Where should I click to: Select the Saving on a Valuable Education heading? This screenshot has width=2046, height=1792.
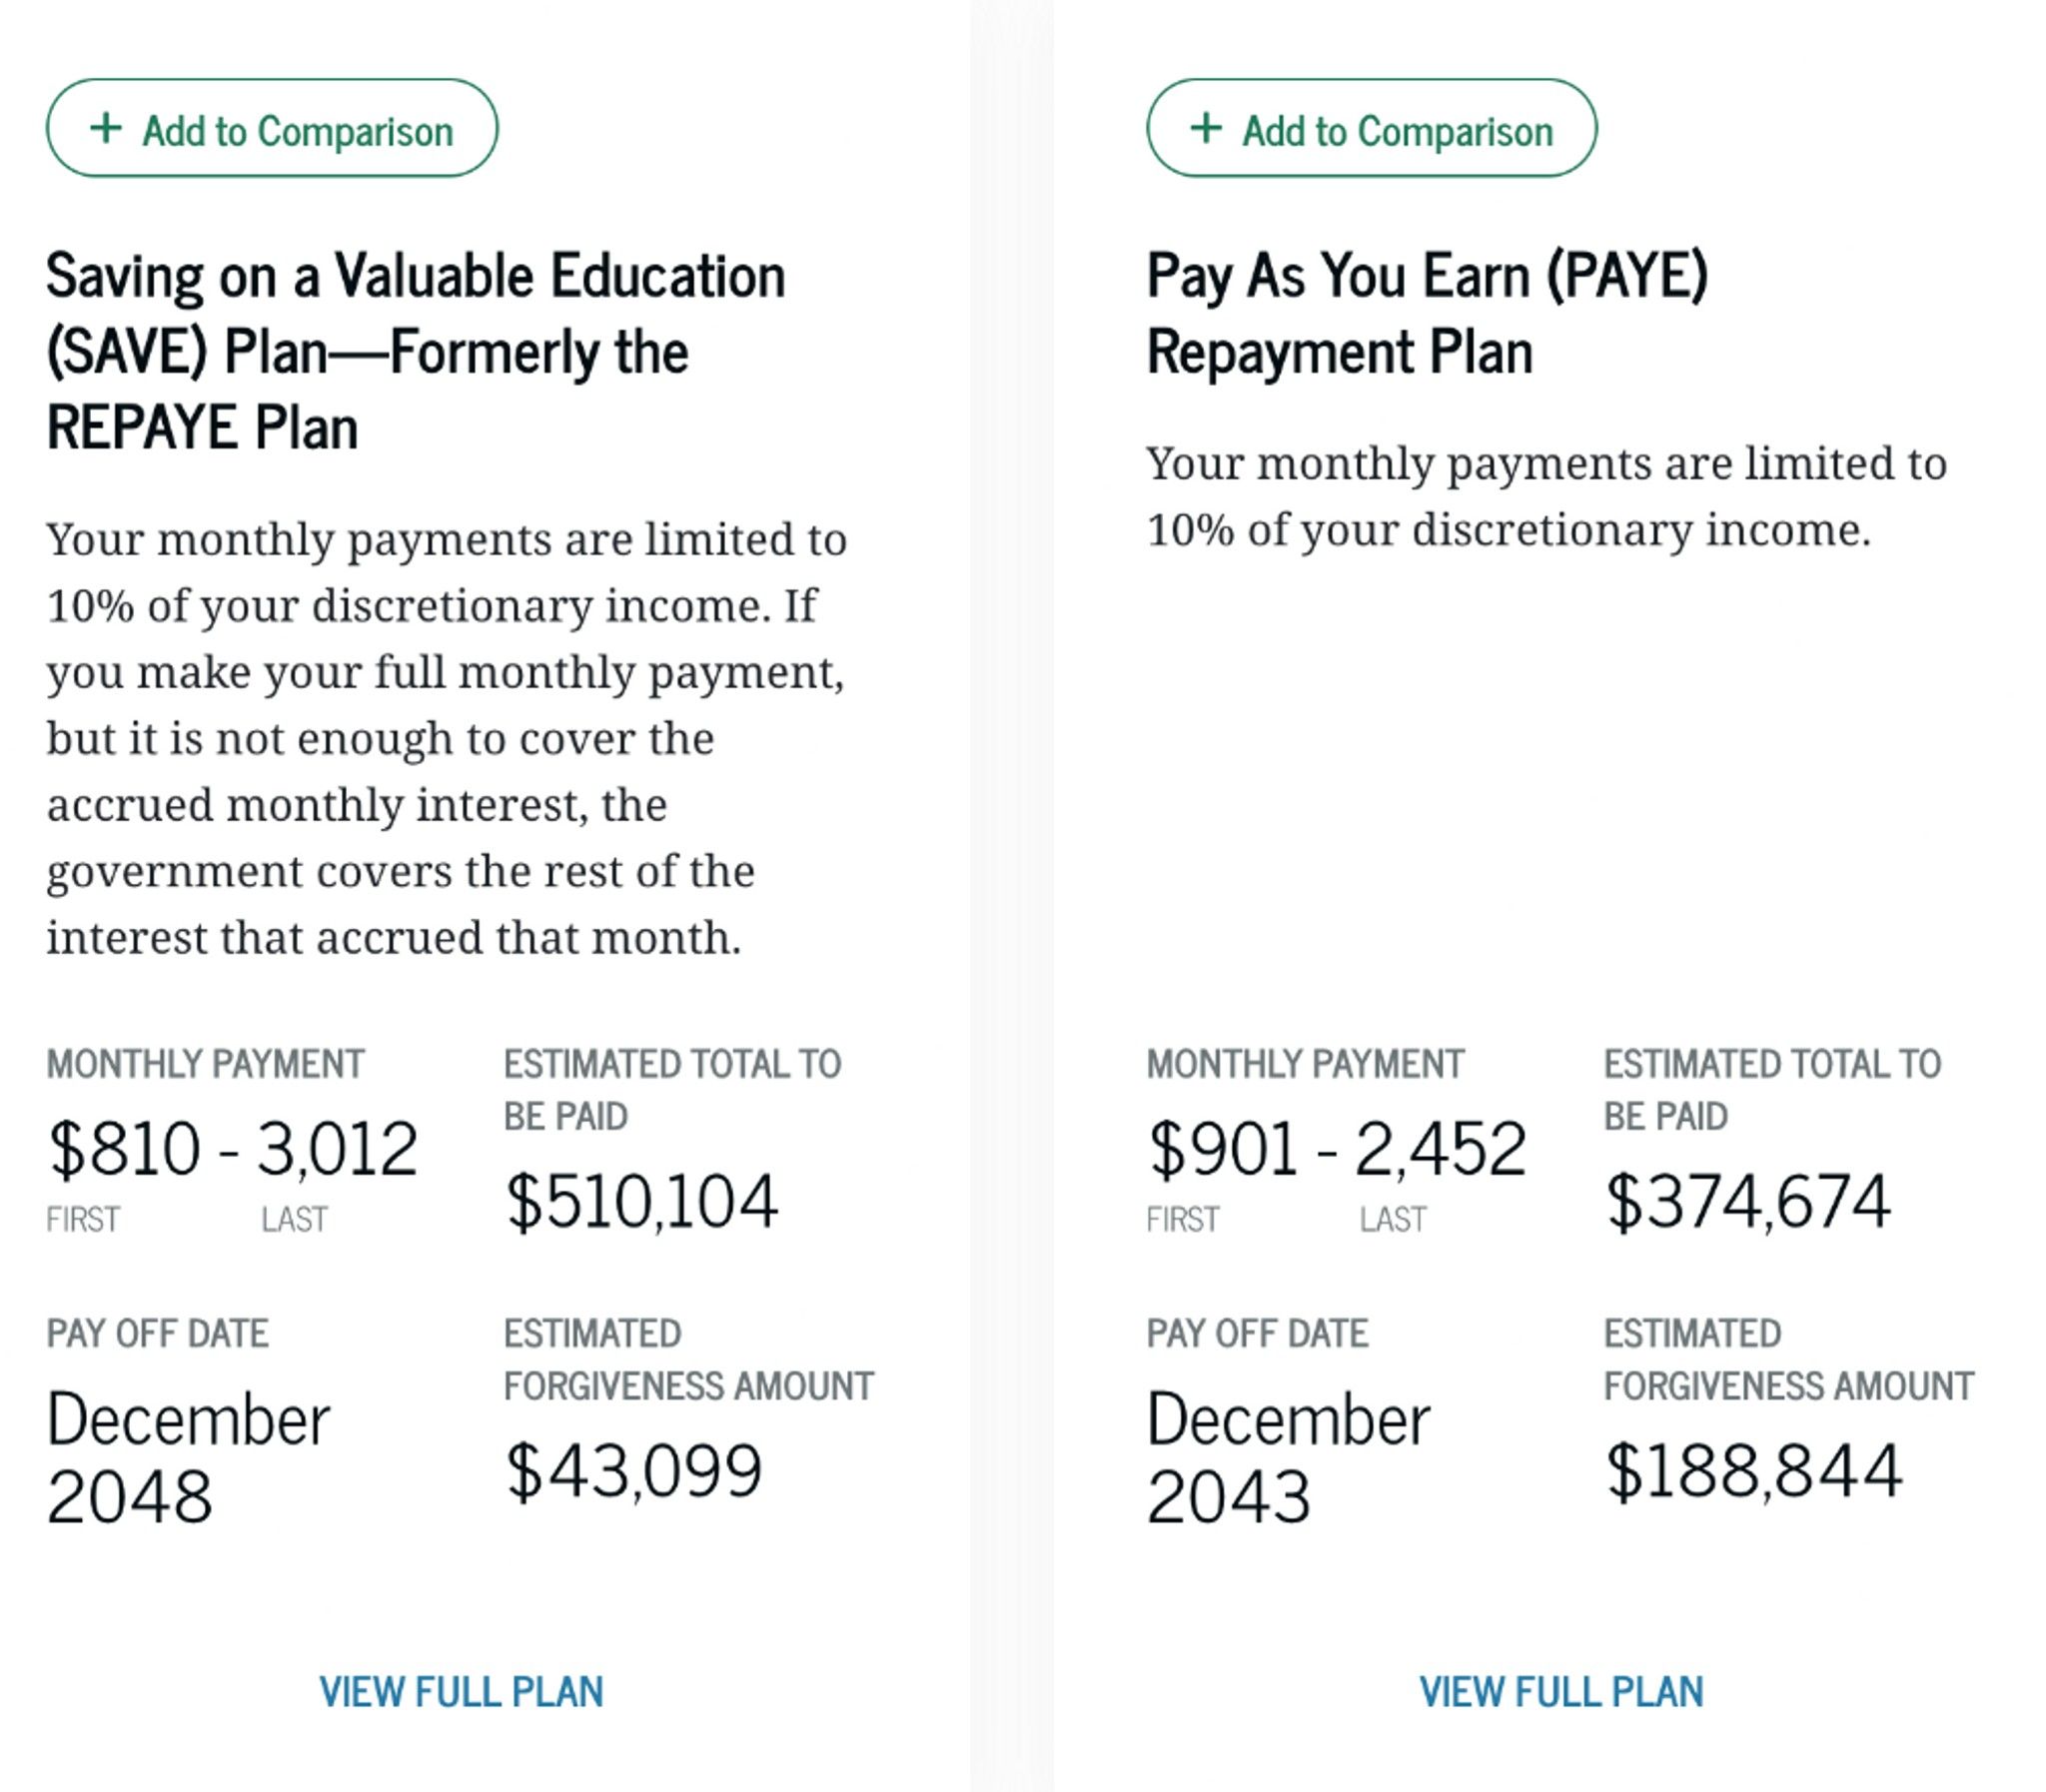point(416,351)
